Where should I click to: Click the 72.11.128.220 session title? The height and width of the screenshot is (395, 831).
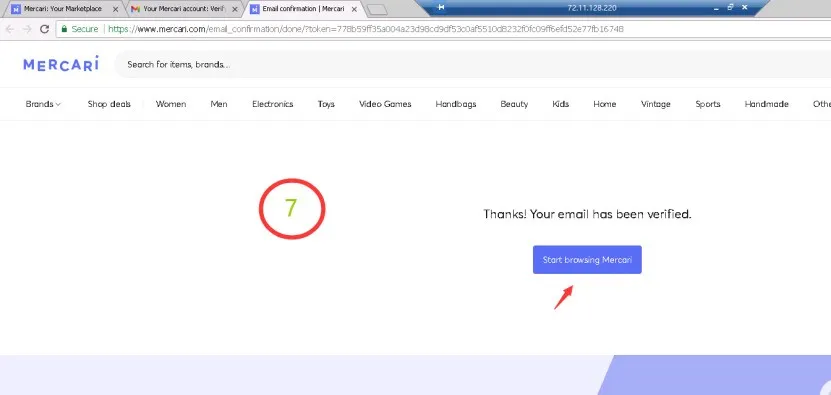[x=591, y=8]
